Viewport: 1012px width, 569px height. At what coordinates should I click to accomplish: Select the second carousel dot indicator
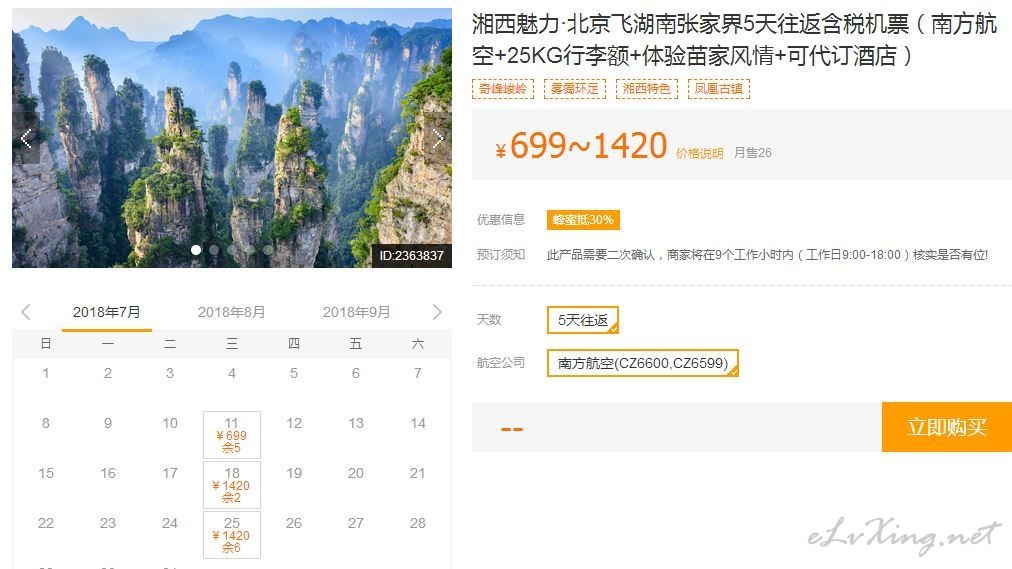tap(214, 250)
